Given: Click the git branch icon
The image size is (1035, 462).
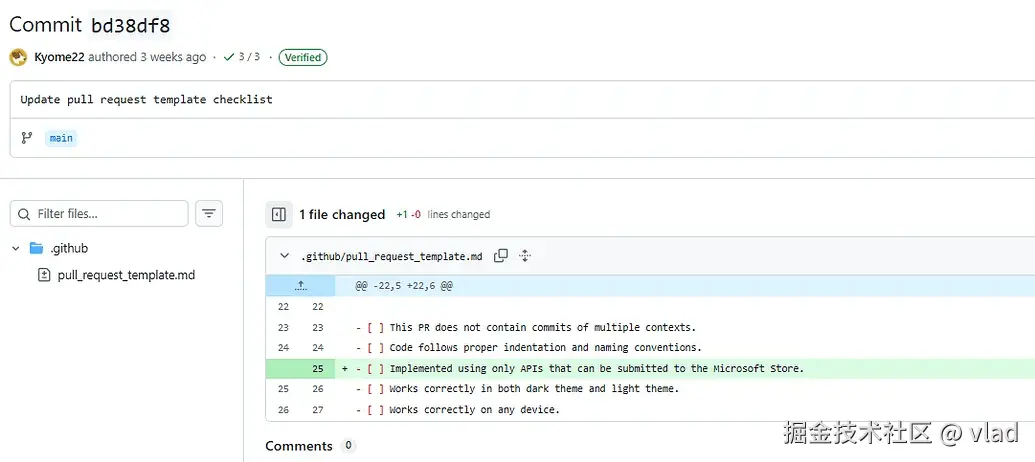Looking at the screenshot, I should (x=27, y=138).
